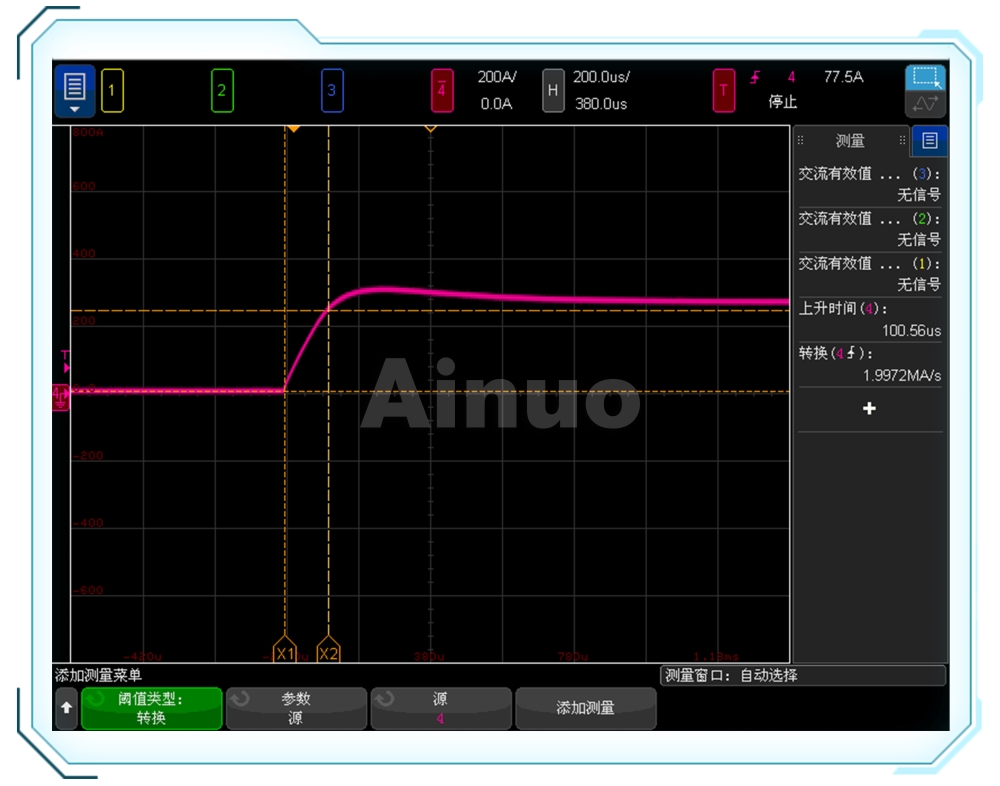
Task: Open the main menu icon at top-left
Action: [x=75, y=90]
